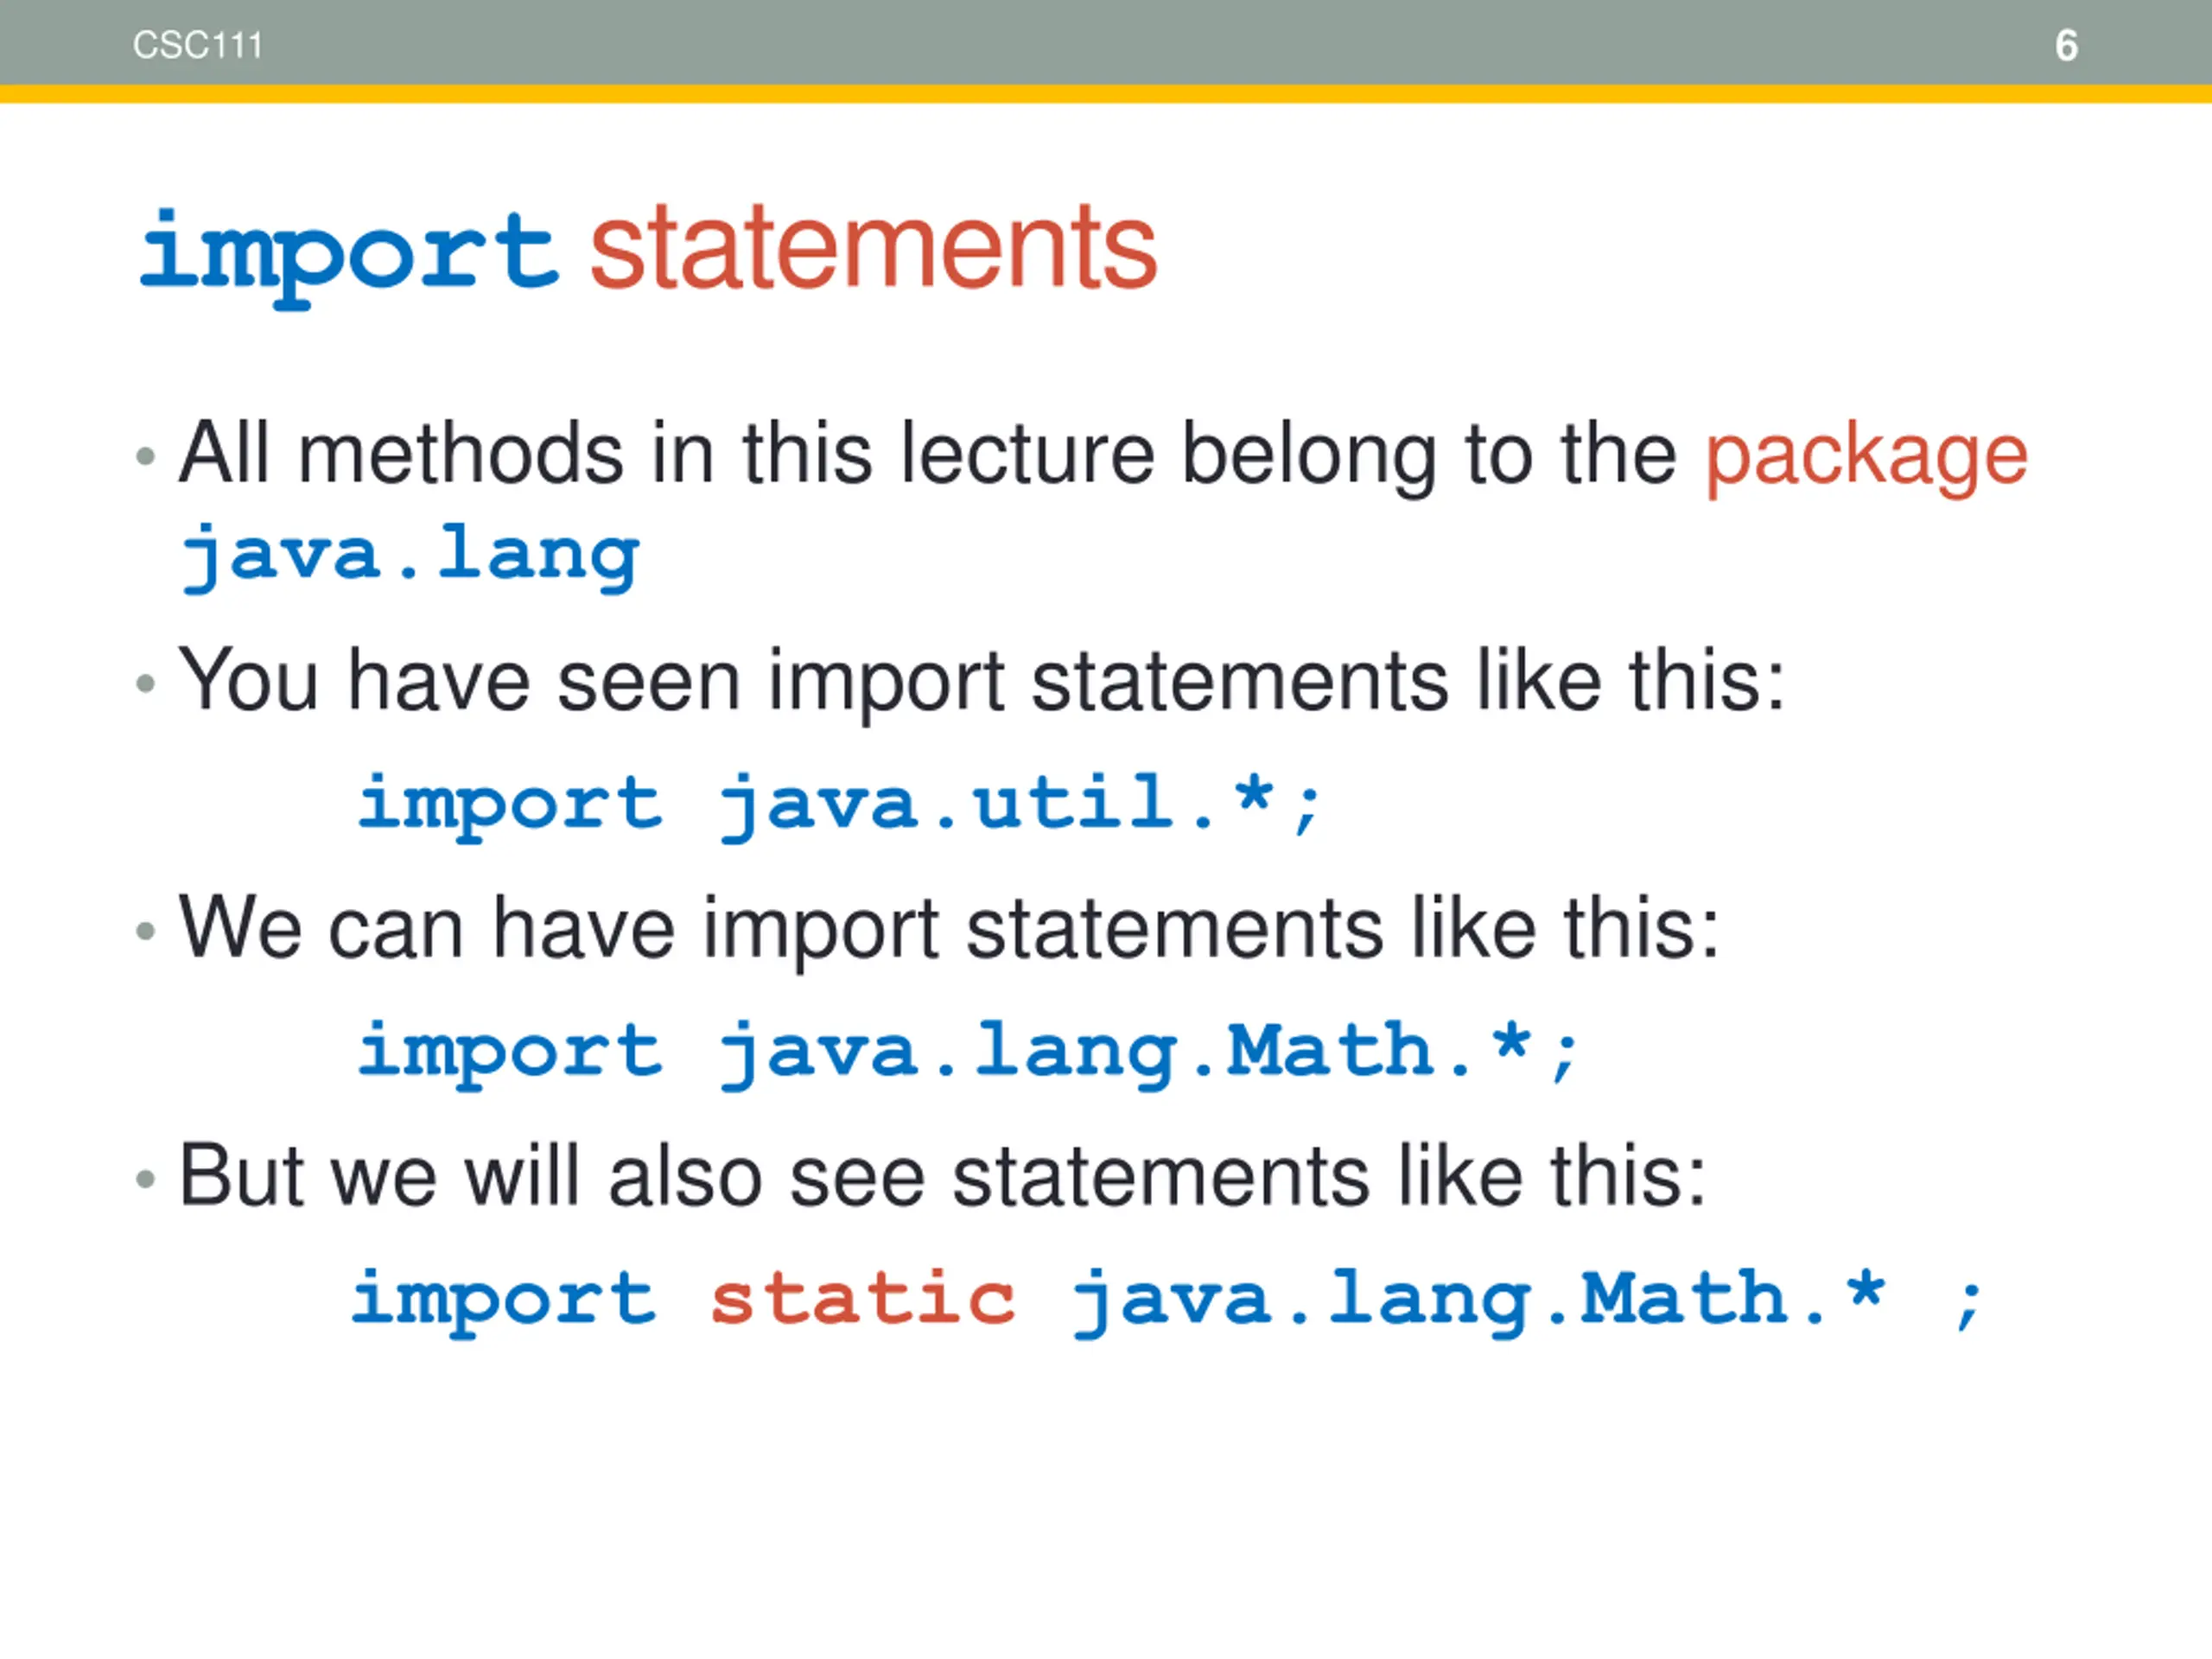
Task: Click bullet before 'But we will'
Action: pyautogui.click(x=146, y=1180)
